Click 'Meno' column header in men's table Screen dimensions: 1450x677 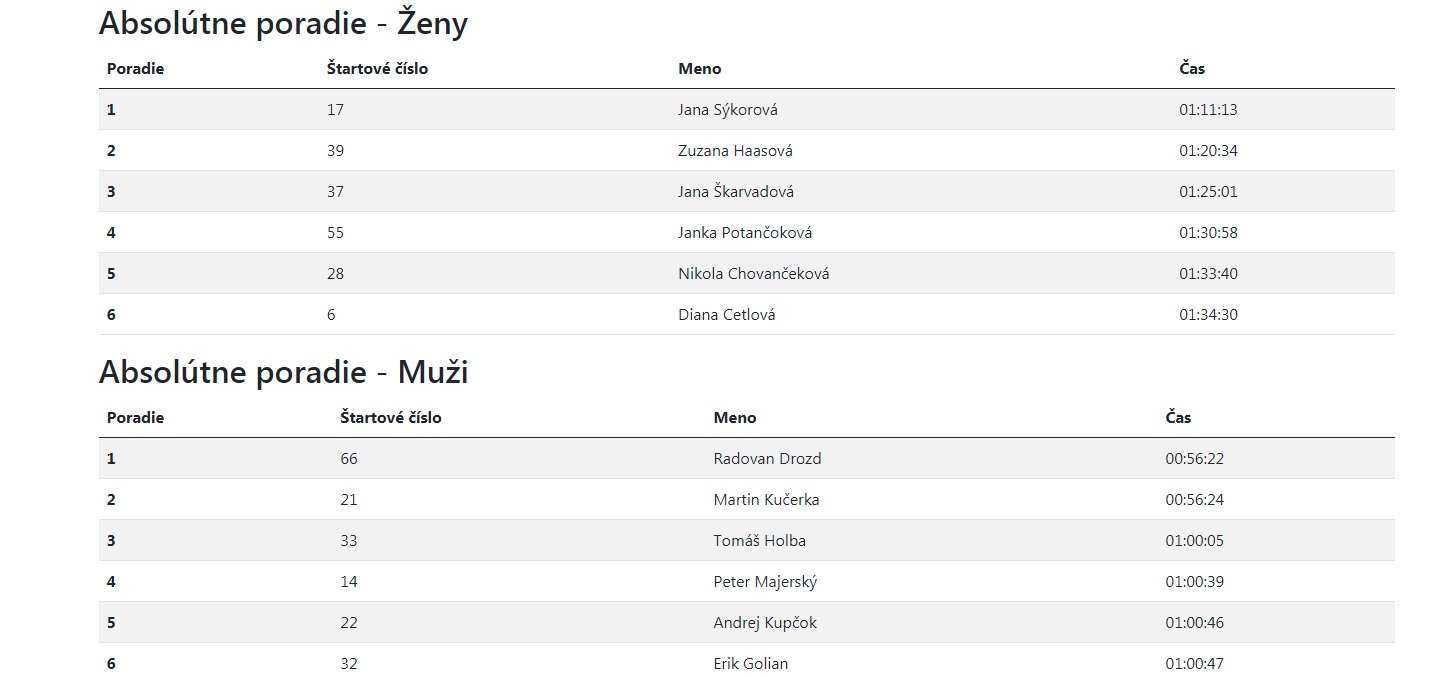(734, 418)
